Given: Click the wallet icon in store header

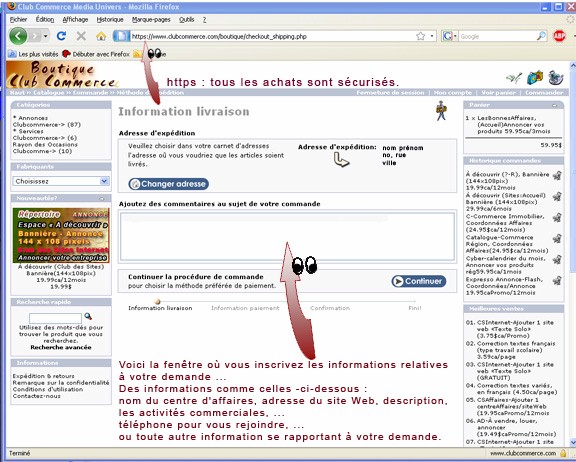Looking at the screenshot, I should (x=534, y=77).
